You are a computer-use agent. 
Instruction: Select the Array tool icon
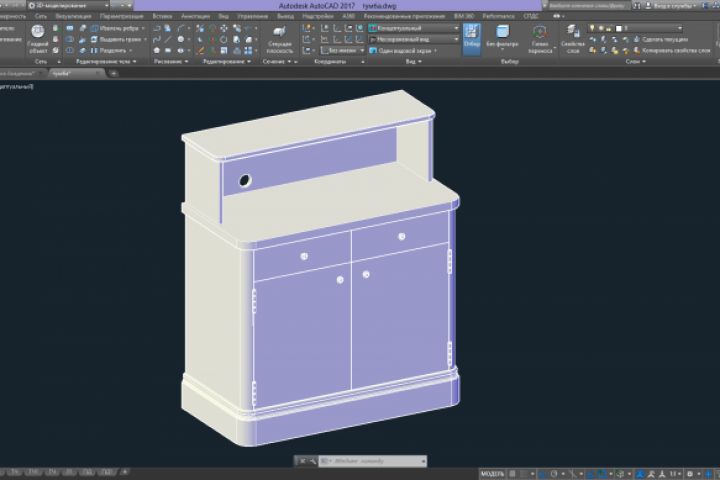coord(248,51)
